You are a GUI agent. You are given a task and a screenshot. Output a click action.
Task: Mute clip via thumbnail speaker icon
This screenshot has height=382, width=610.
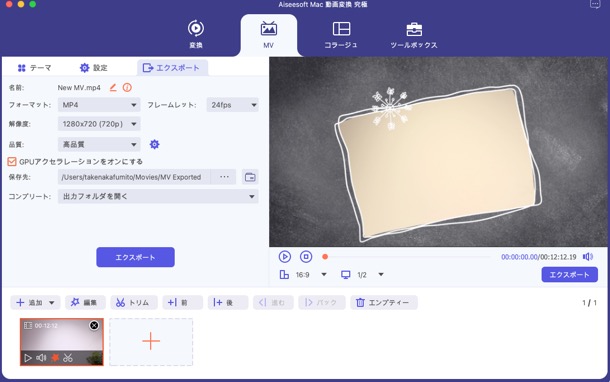point(41,357)
